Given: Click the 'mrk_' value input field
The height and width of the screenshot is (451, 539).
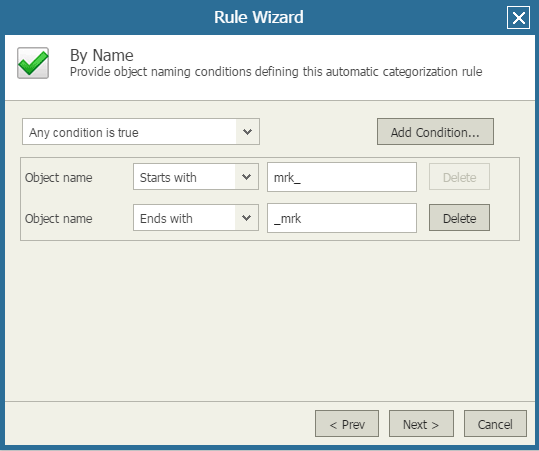Looking at the screenshot, I should tap(342, 177).
